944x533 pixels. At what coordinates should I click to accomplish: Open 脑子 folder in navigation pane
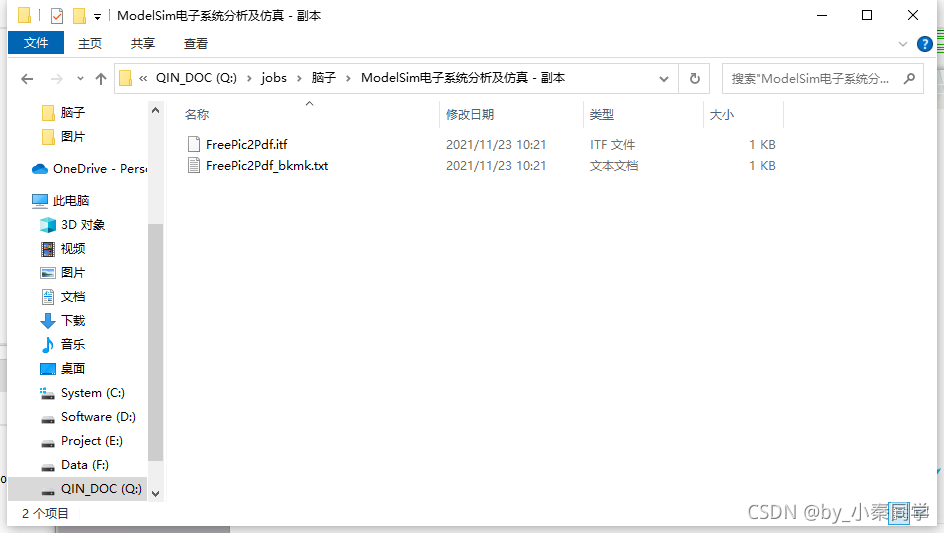coord(72,113)
